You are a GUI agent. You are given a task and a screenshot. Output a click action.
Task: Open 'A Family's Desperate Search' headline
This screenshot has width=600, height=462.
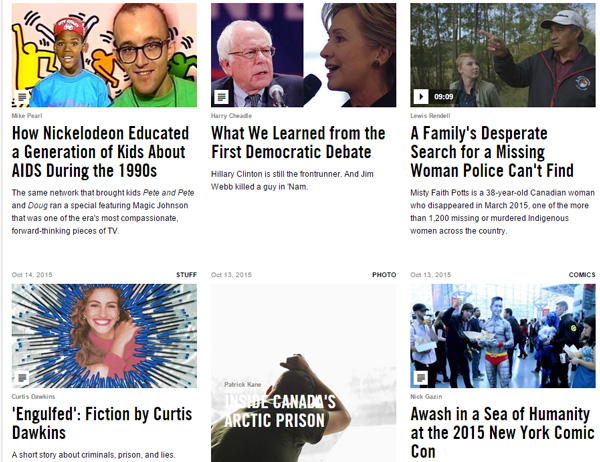tap(492, 152)
